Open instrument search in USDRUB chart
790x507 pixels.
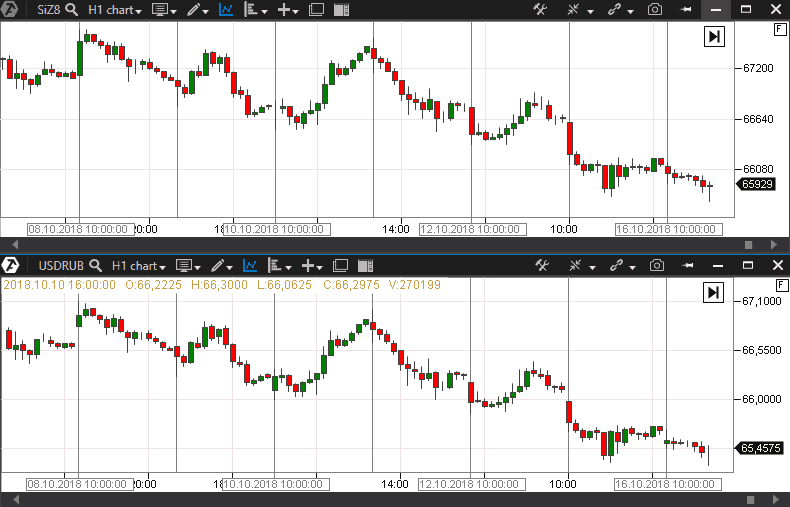95,266
